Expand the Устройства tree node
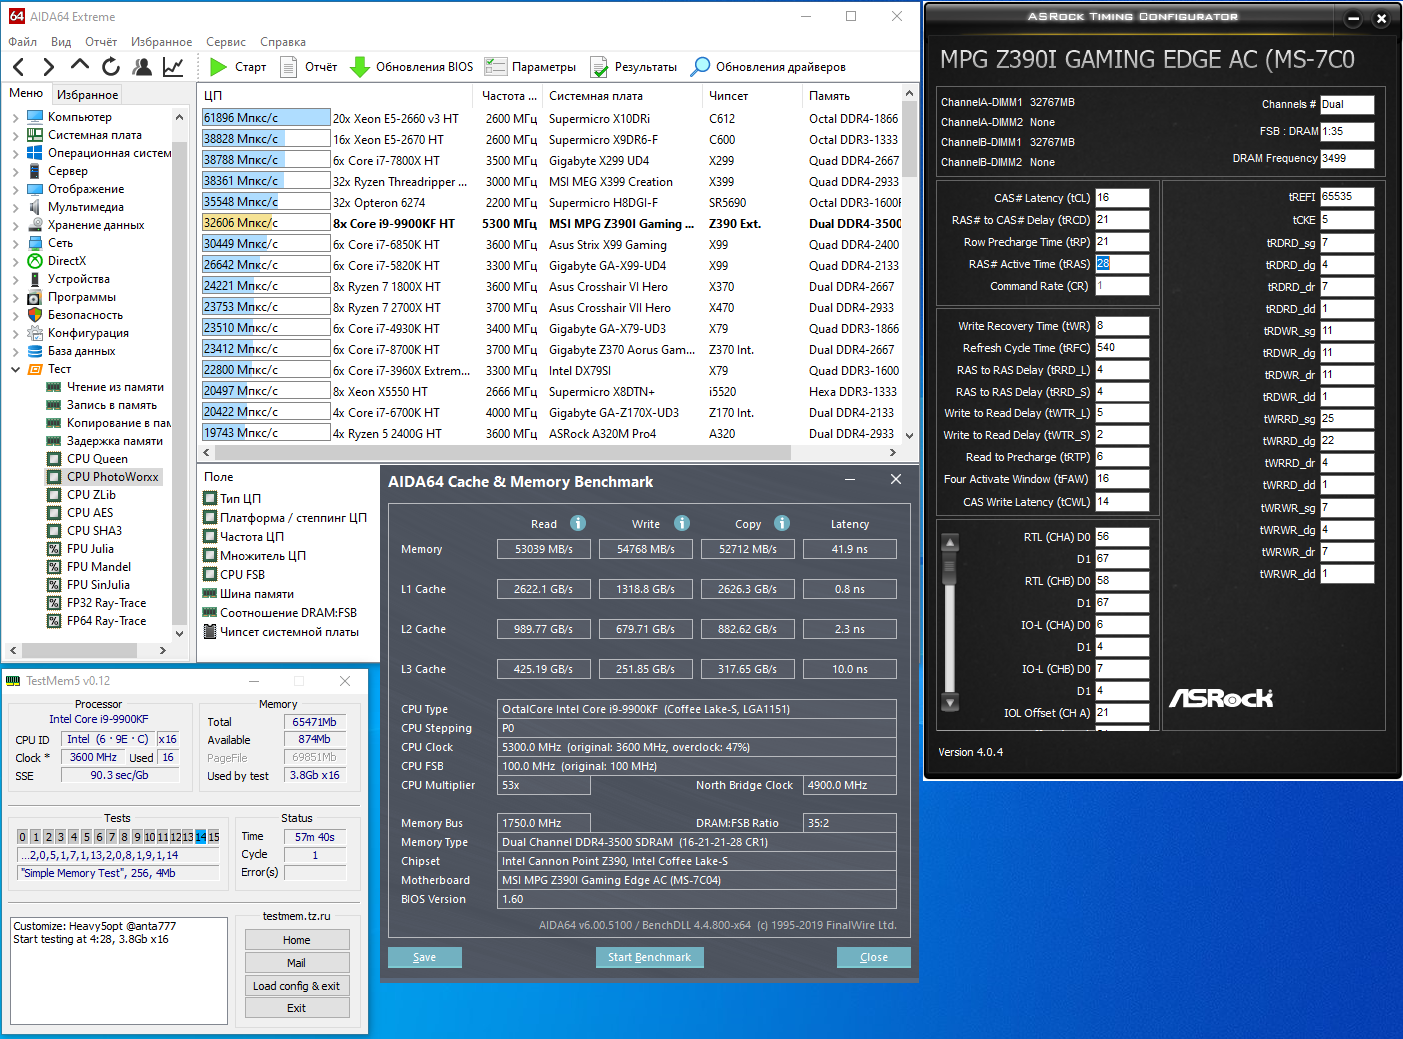The height and width of the screenshot is (1039, 1403). point(15,279)
